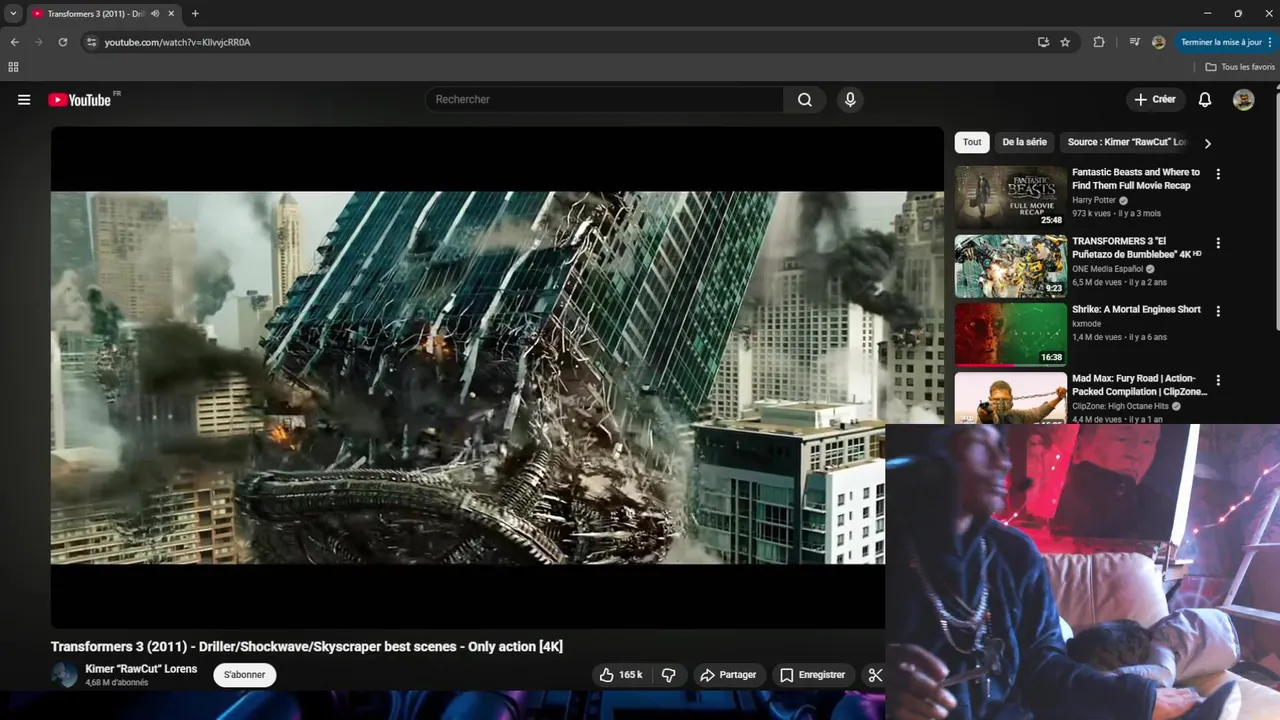Select the De la série filter chip
Screen dimensions: 1280x720
click(x=1024, y=142)
